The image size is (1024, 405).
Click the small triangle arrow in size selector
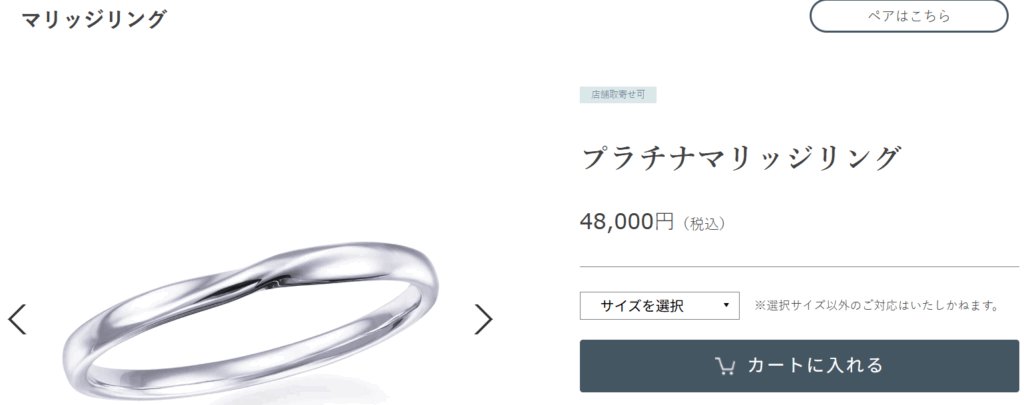726,305
